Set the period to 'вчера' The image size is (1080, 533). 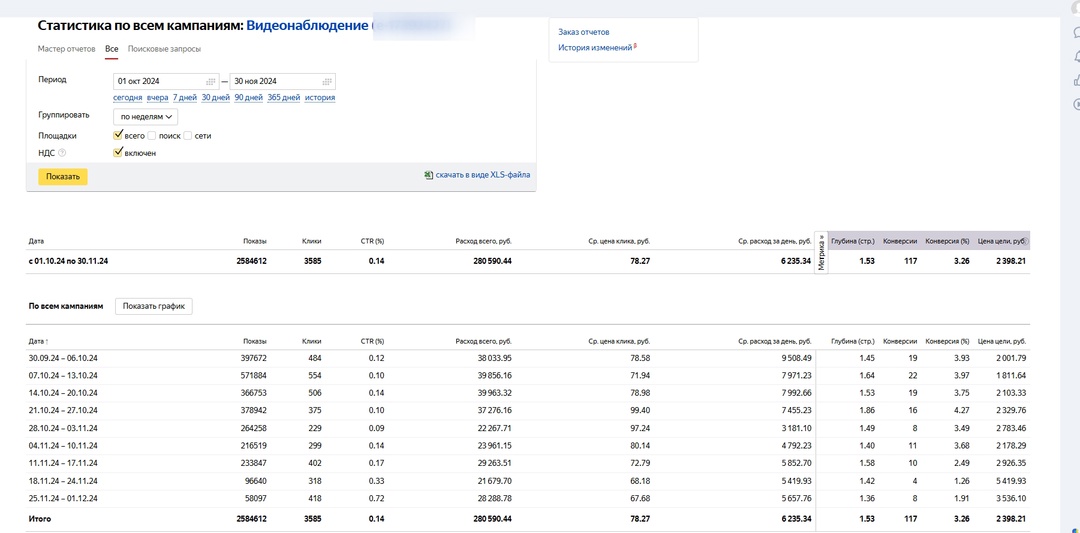[x=157, y=98]
